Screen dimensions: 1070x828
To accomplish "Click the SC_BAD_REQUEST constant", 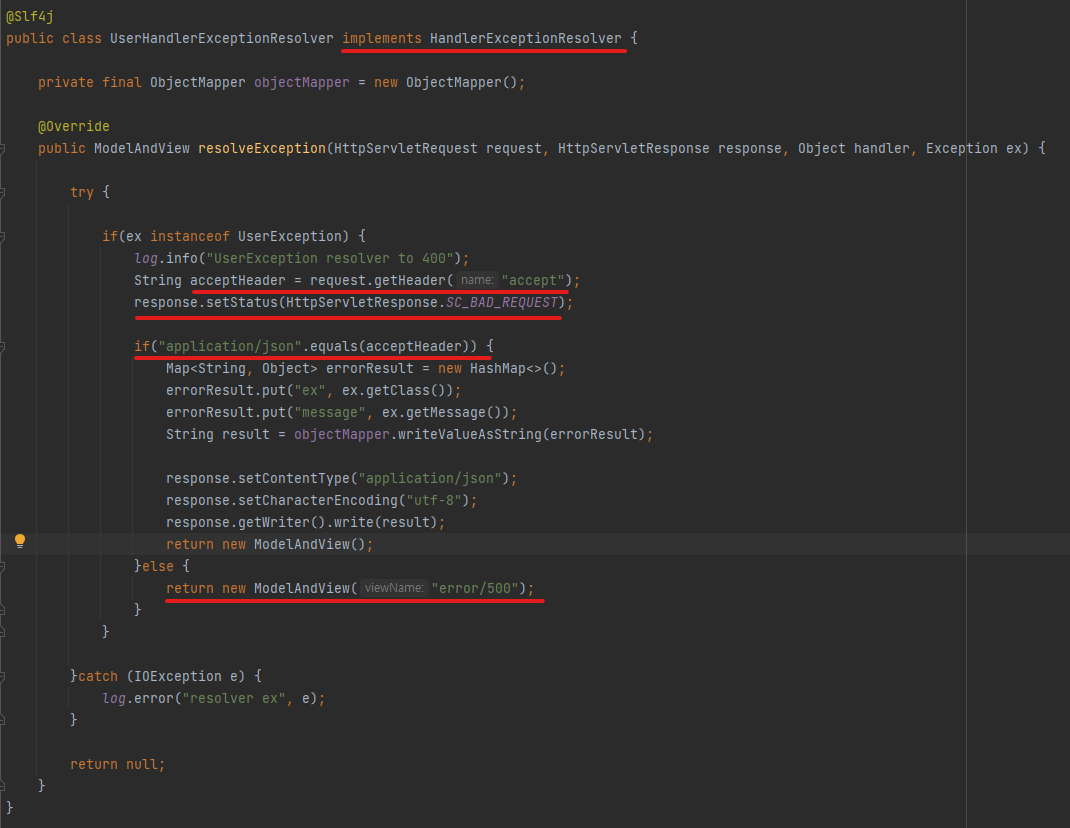I will 502,302.
